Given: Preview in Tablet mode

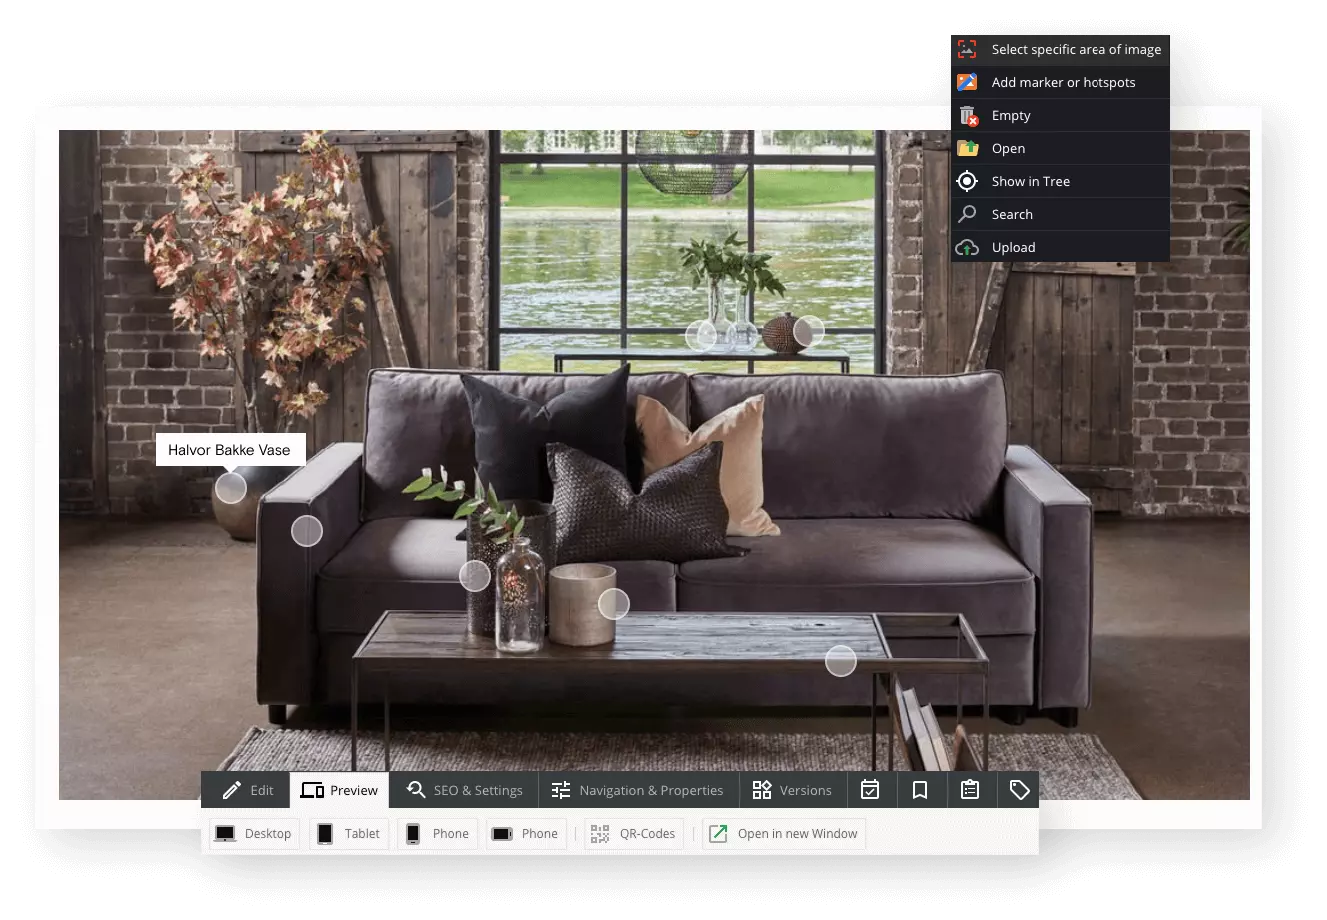Looking at the screenshot, I should (349, 833).
